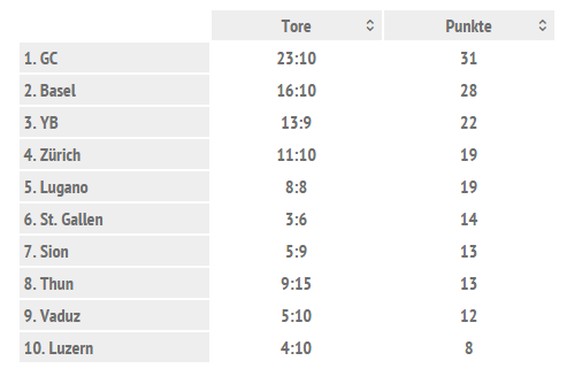Select the 7. Sion team row
The image size is (582, 376).
(x=114, y=251)
